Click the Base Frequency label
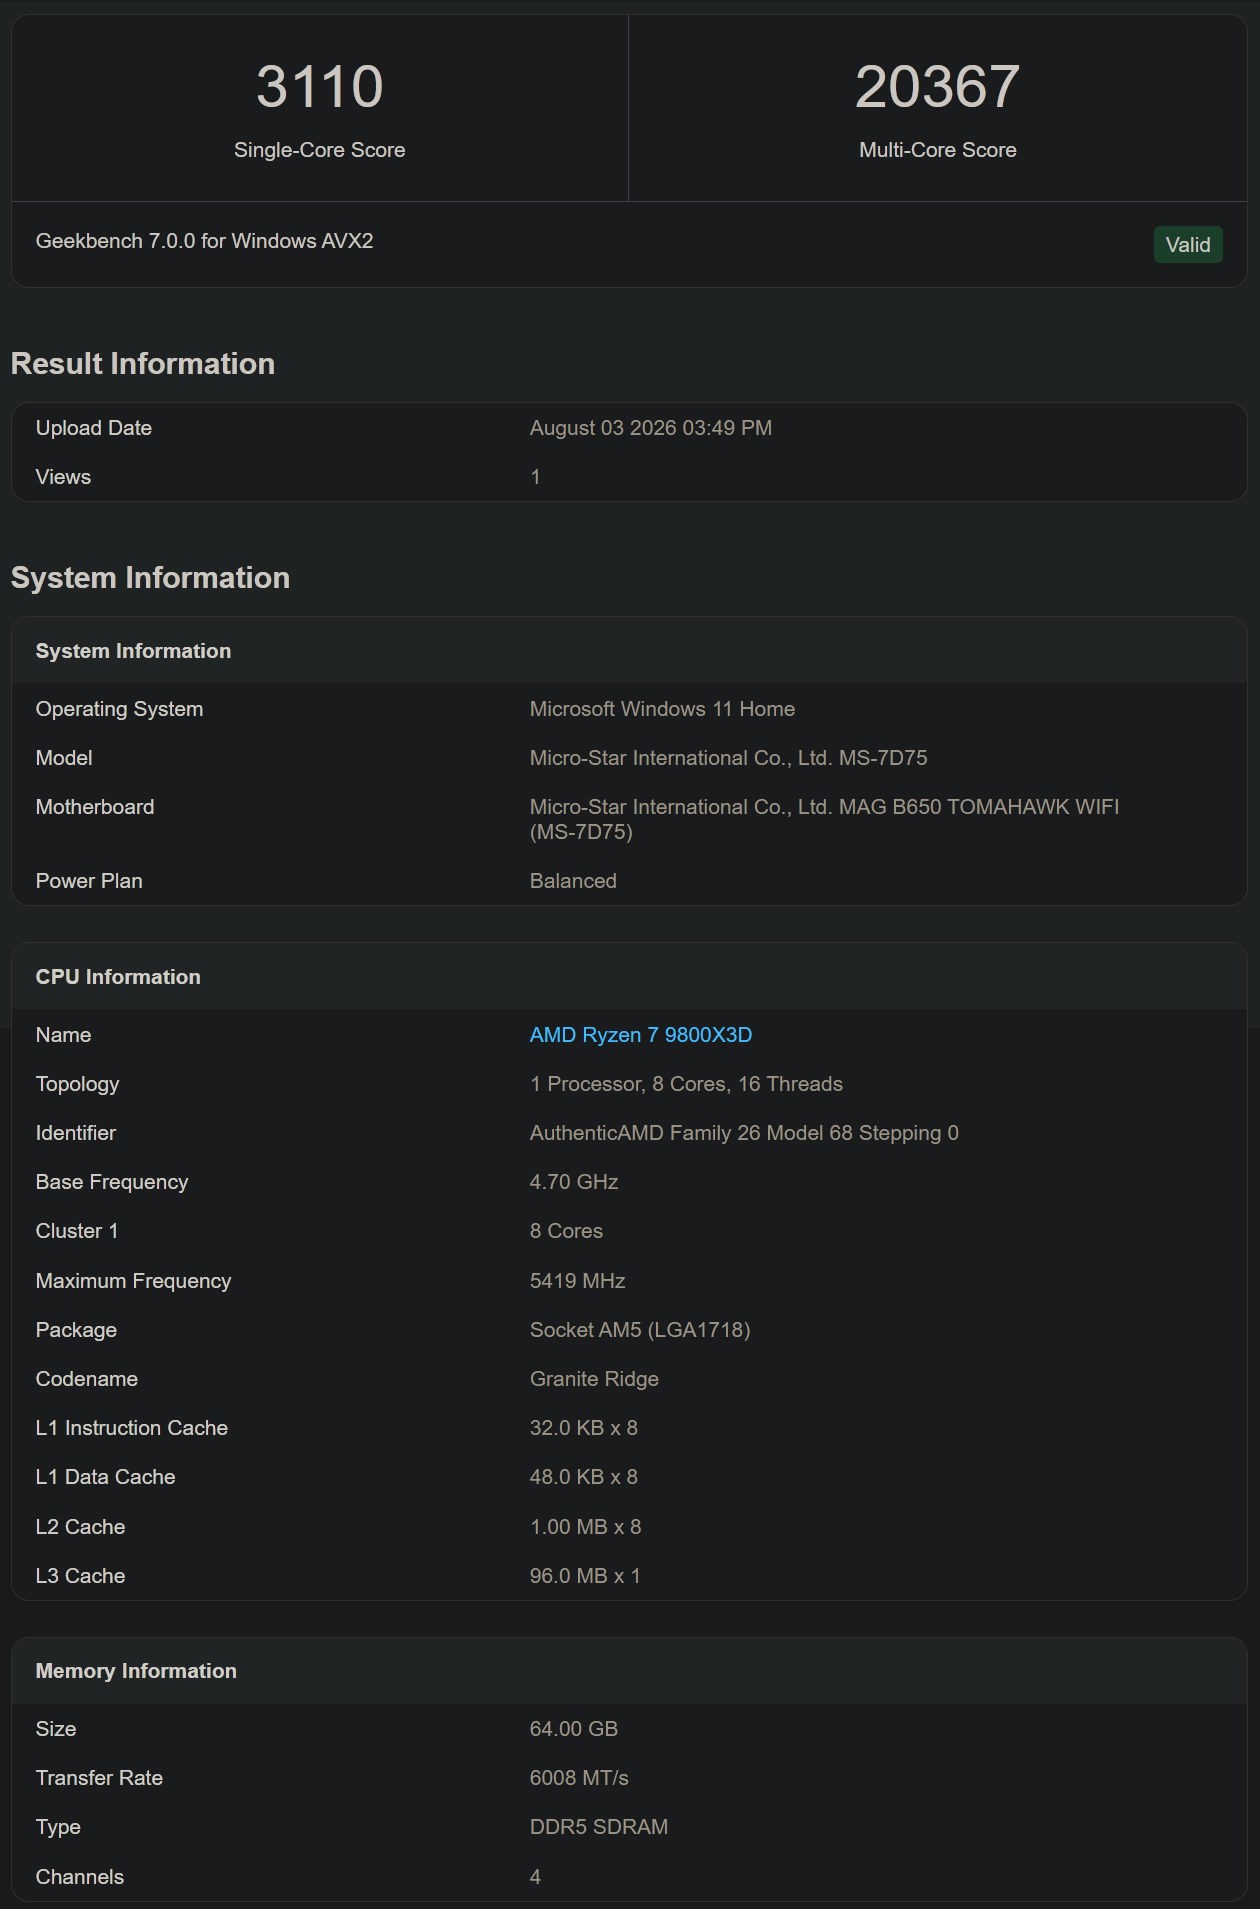 (112, 1182)
